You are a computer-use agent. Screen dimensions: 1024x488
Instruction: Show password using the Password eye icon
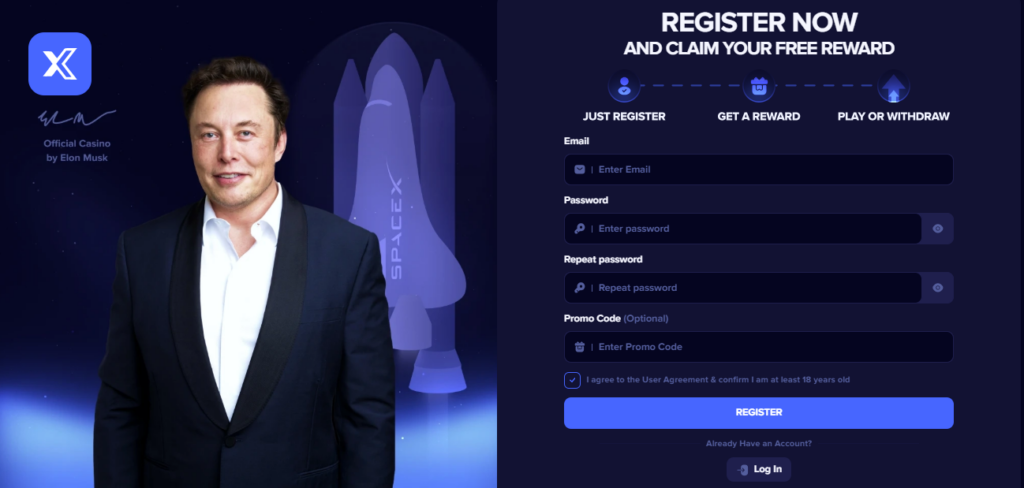click(x=938, y=229)
